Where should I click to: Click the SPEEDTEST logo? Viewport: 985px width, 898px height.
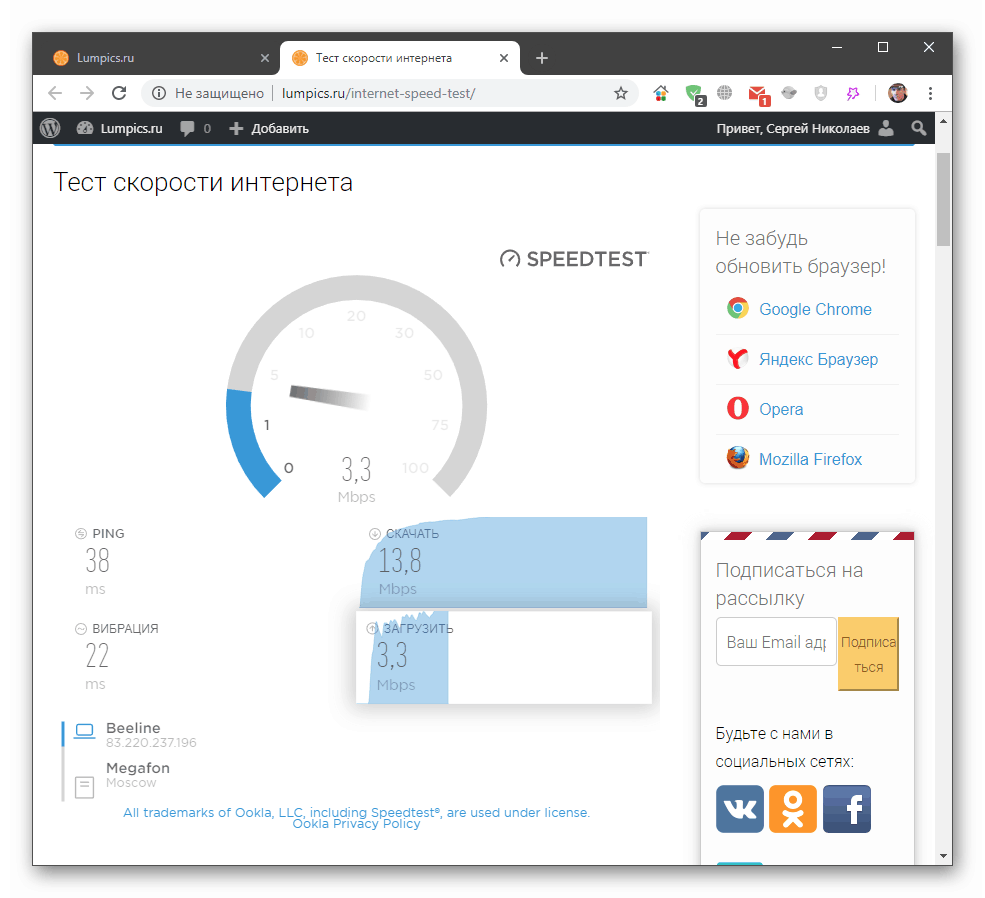click(574, 259)
